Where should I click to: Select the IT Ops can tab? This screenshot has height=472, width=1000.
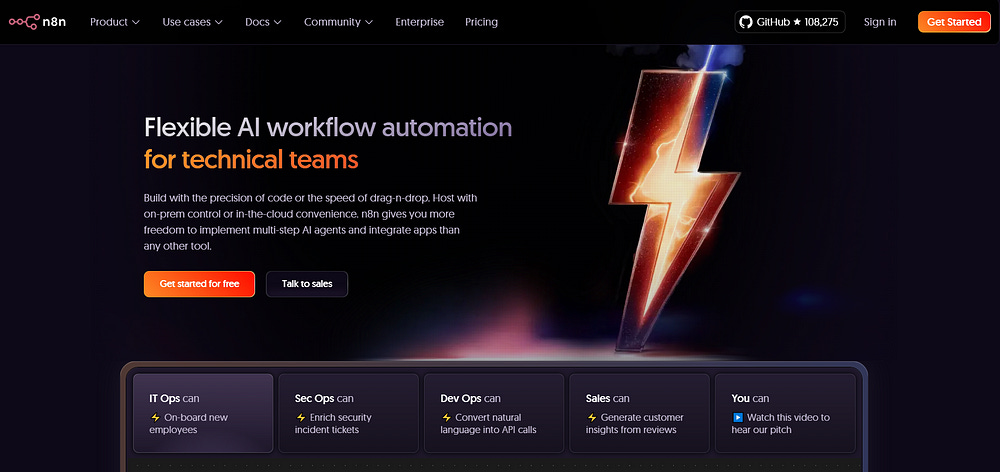(203, 413)
